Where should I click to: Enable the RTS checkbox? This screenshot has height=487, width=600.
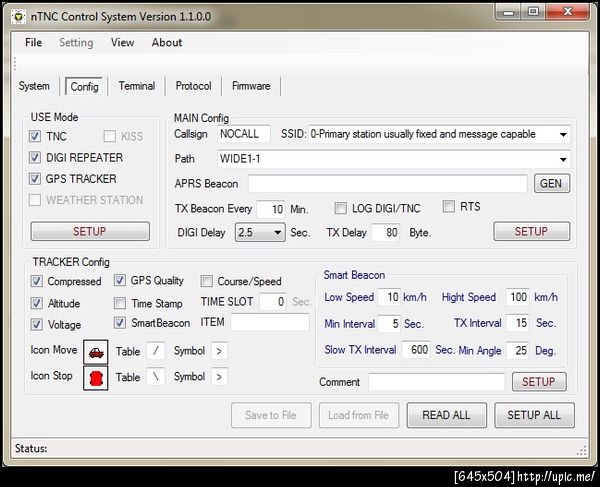(x=449, y=207)
